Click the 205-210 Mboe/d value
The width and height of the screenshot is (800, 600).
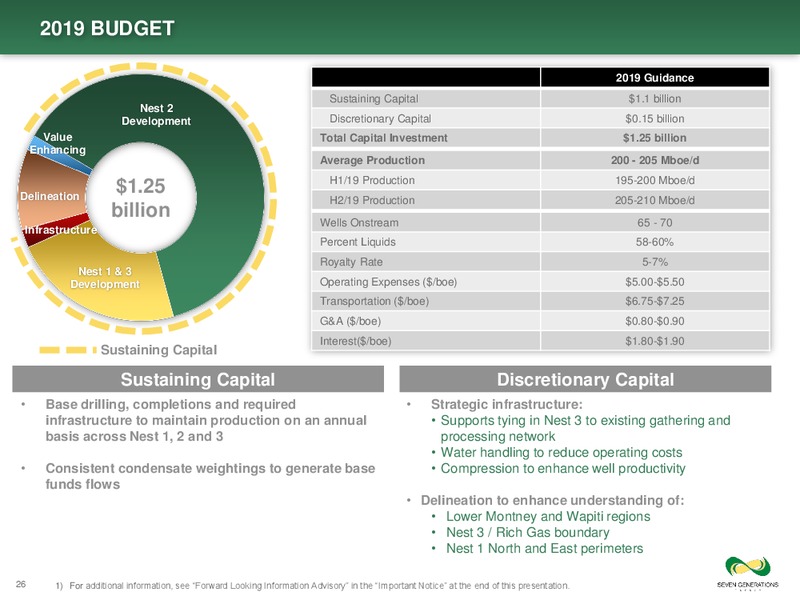point(655,200)
